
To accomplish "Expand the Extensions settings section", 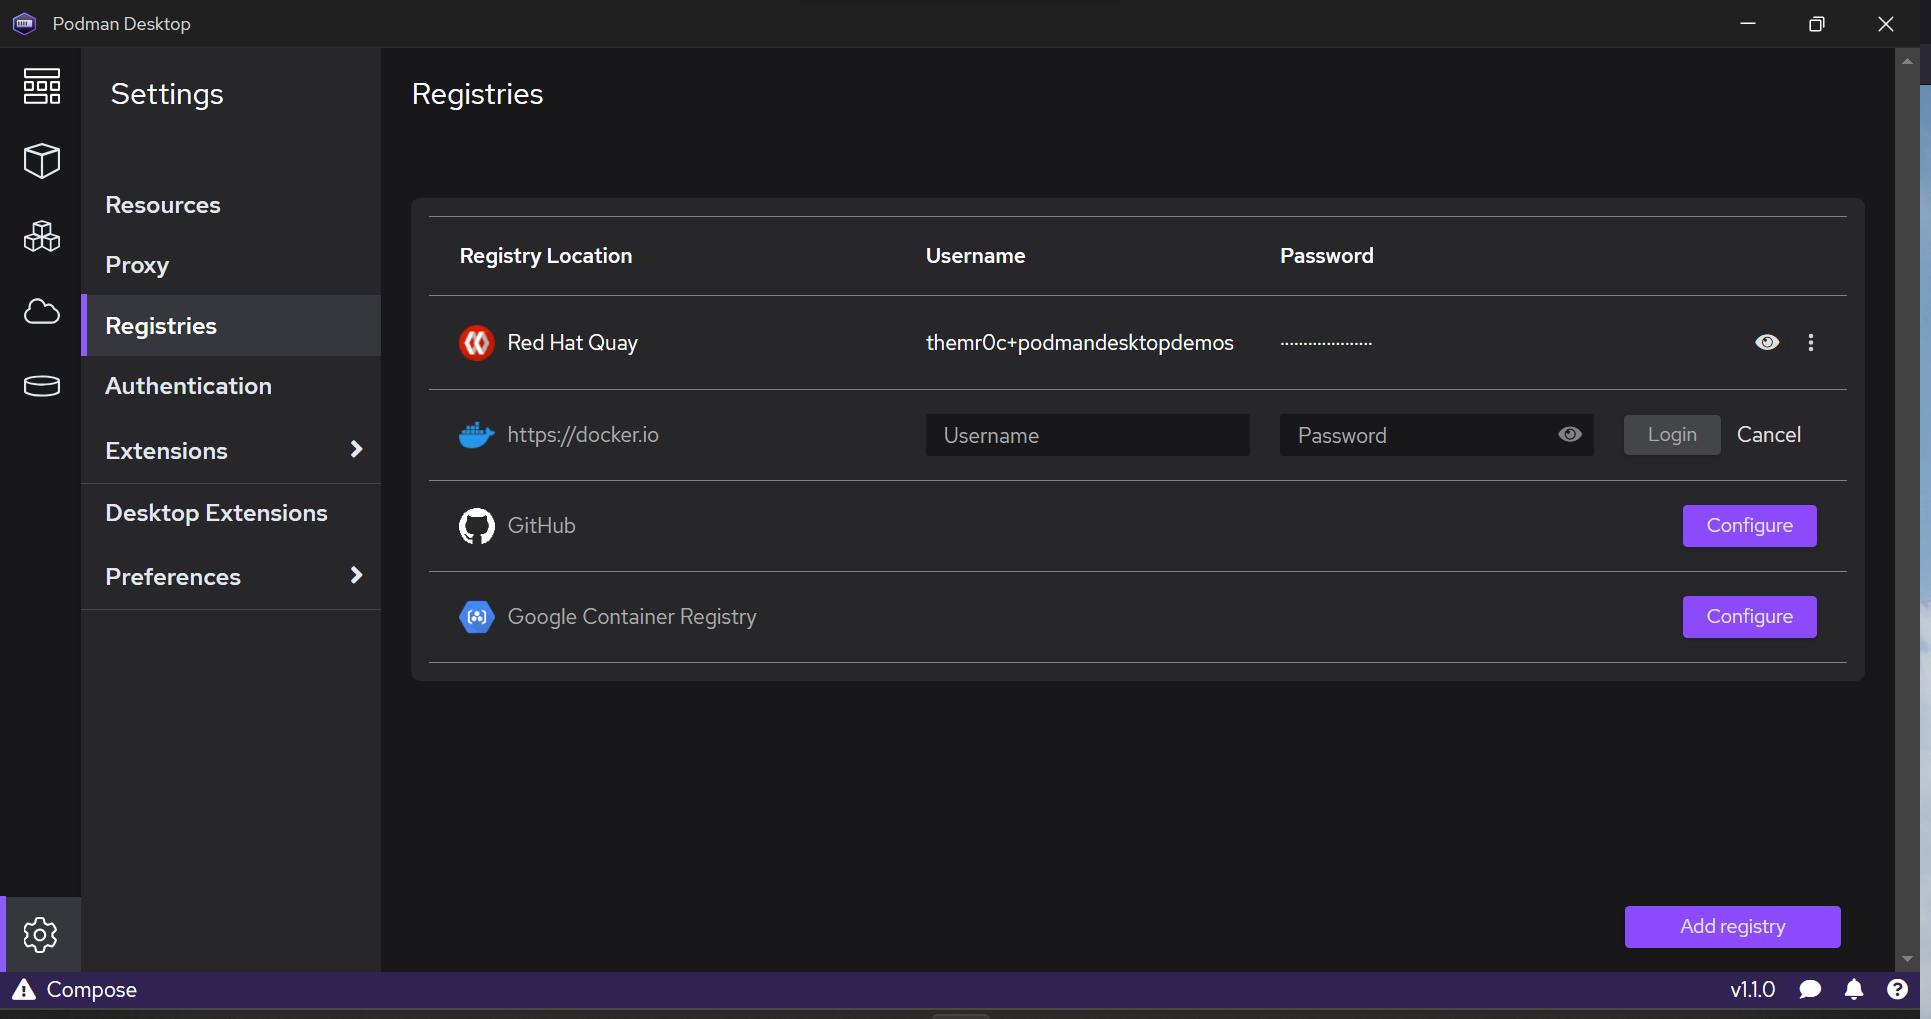I will click(356, 449).
